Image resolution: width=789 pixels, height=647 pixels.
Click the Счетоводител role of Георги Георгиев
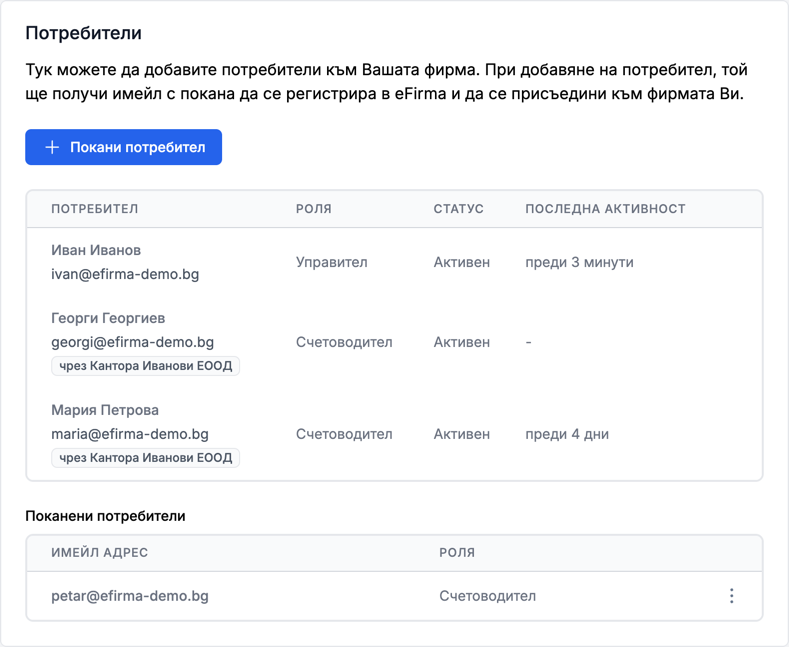344,342
